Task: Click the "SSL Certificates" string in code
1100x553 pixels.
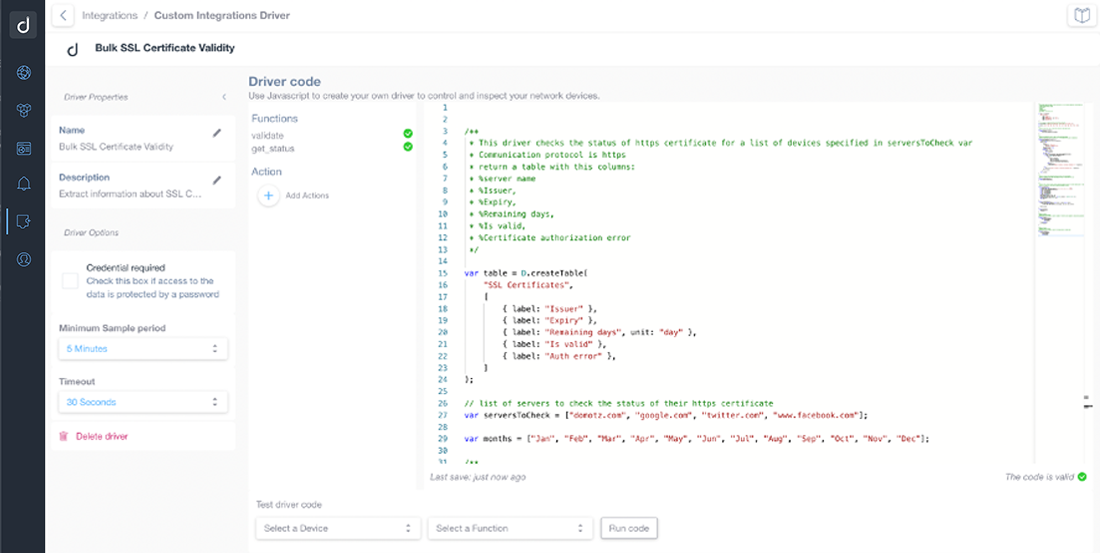Action: (x=528, y=285)
